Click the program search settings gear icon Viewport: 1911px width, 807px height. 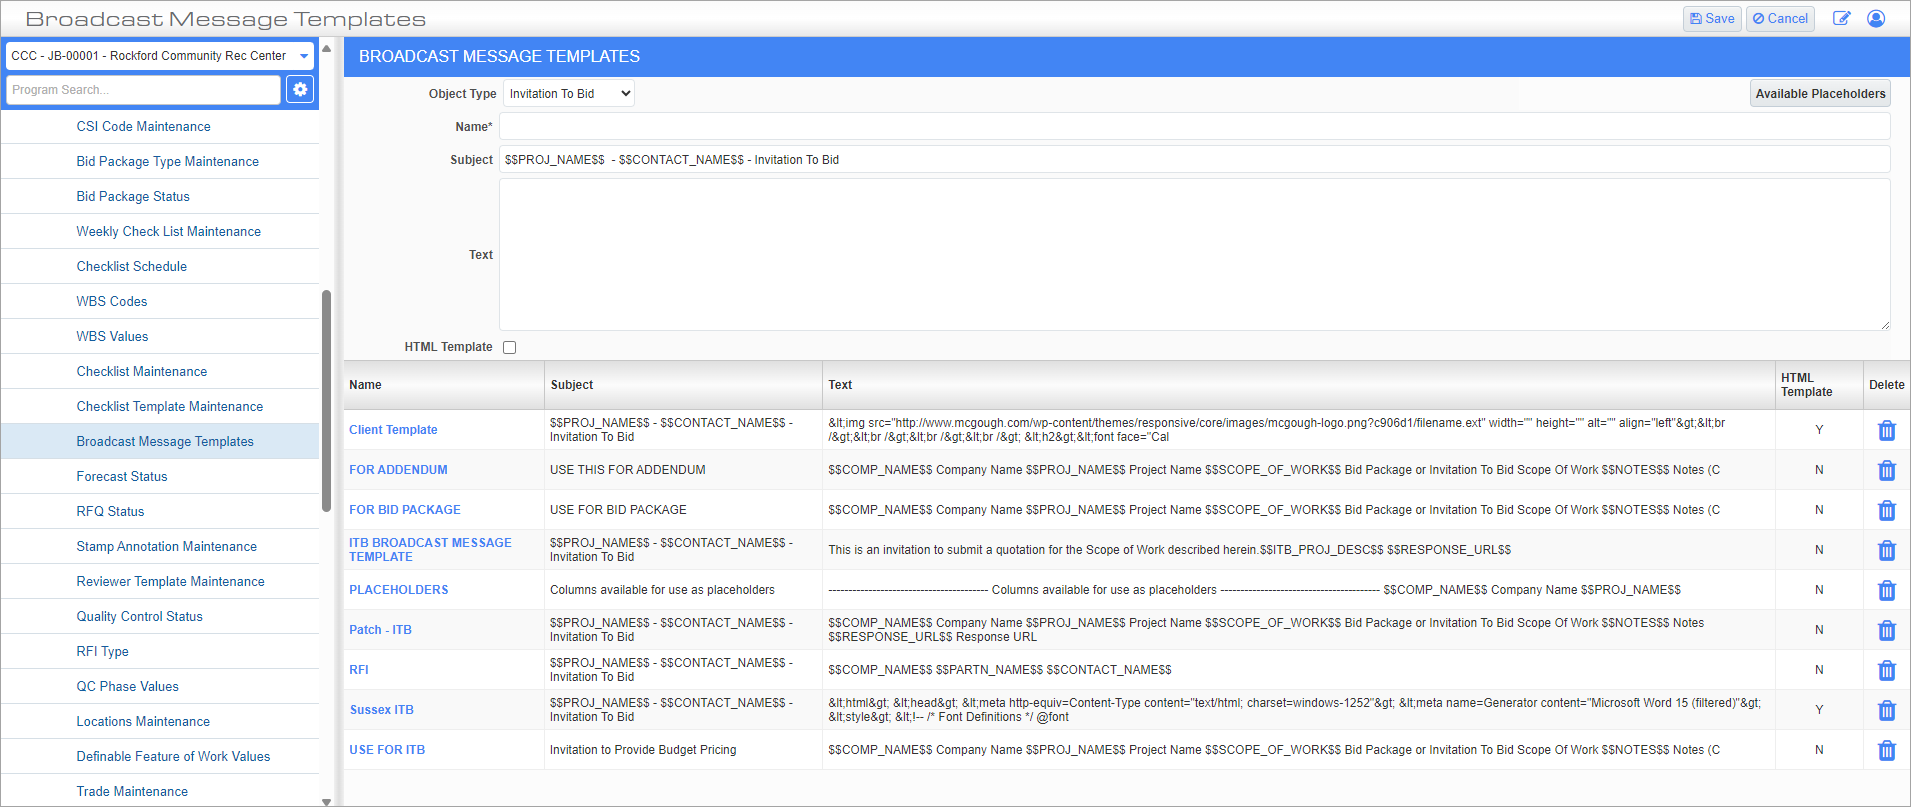pos(300,90)
